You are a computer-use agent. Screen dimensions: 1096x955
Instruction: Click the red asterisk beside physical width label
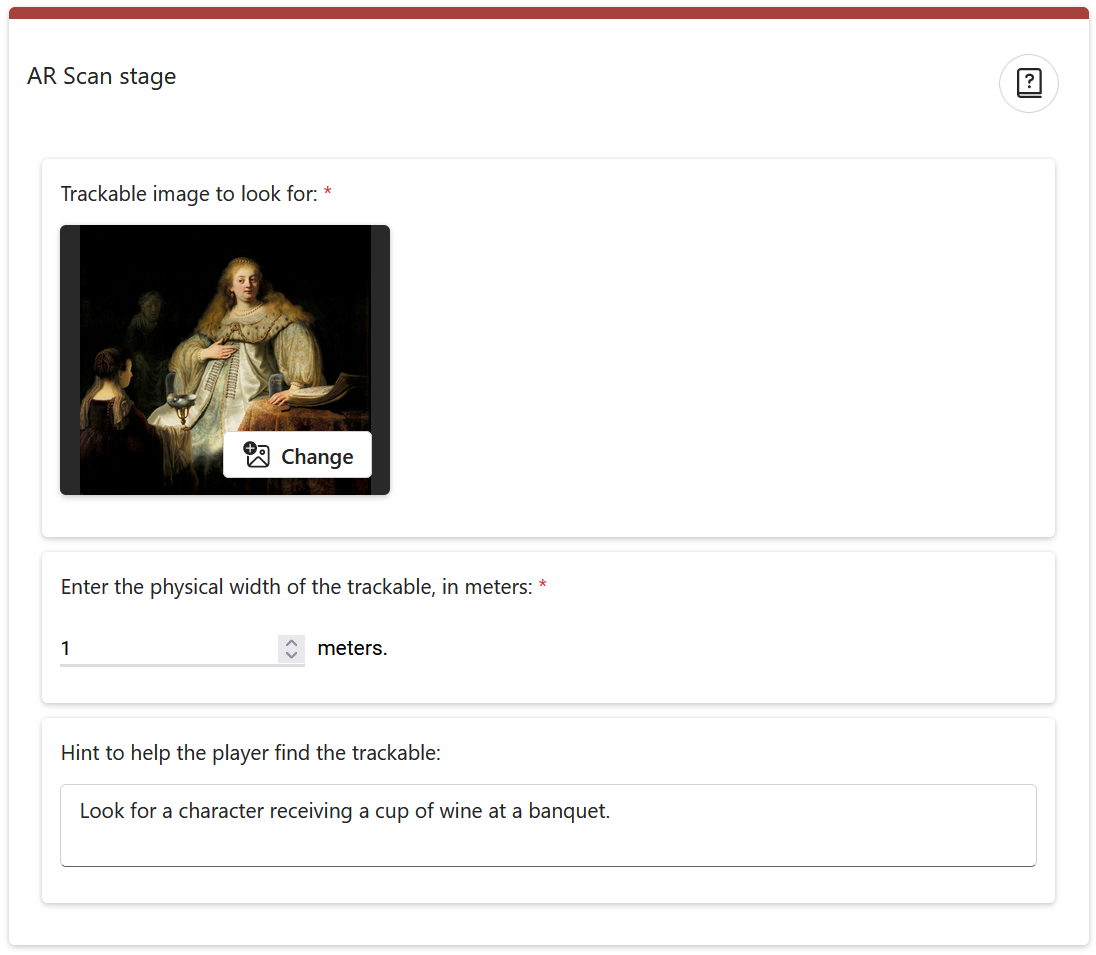tap(543, 587)
